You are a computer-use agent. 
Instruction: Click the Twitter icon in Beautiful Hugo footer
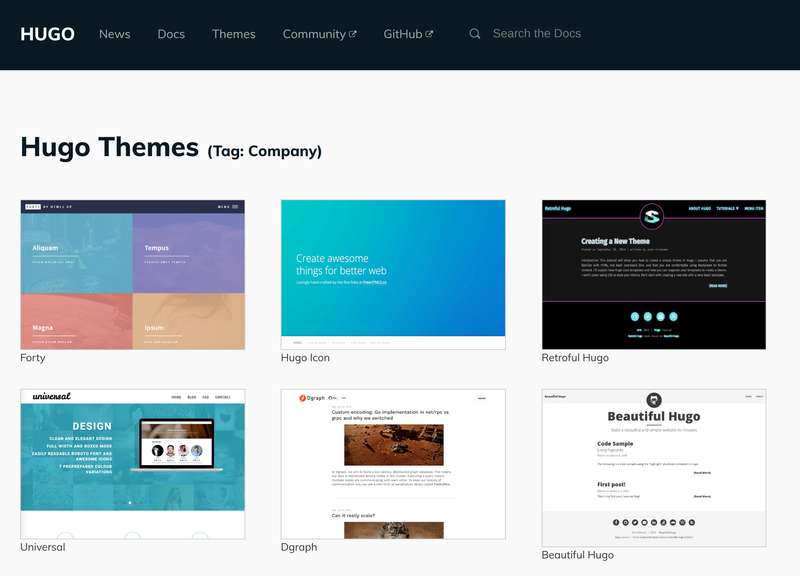[636, 522]
